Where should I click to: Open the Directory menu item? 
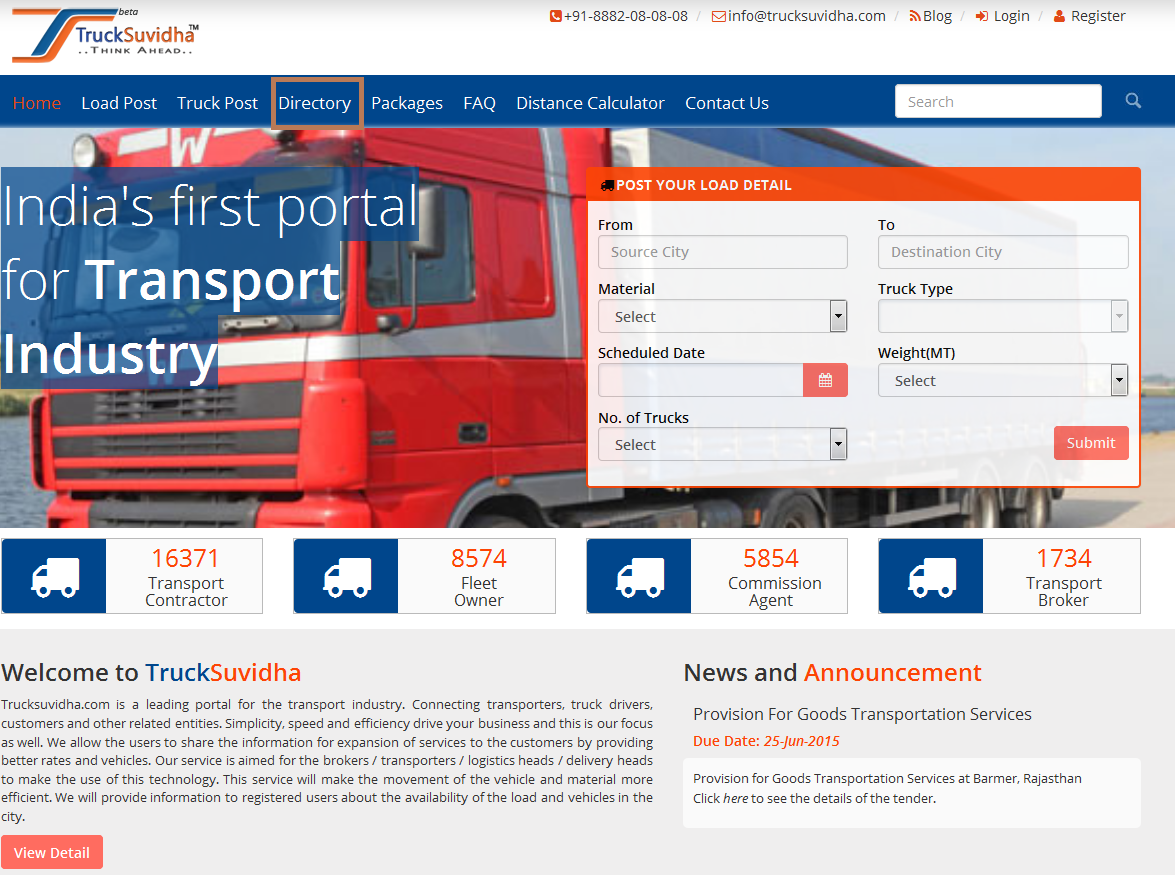tap(315, 103)
